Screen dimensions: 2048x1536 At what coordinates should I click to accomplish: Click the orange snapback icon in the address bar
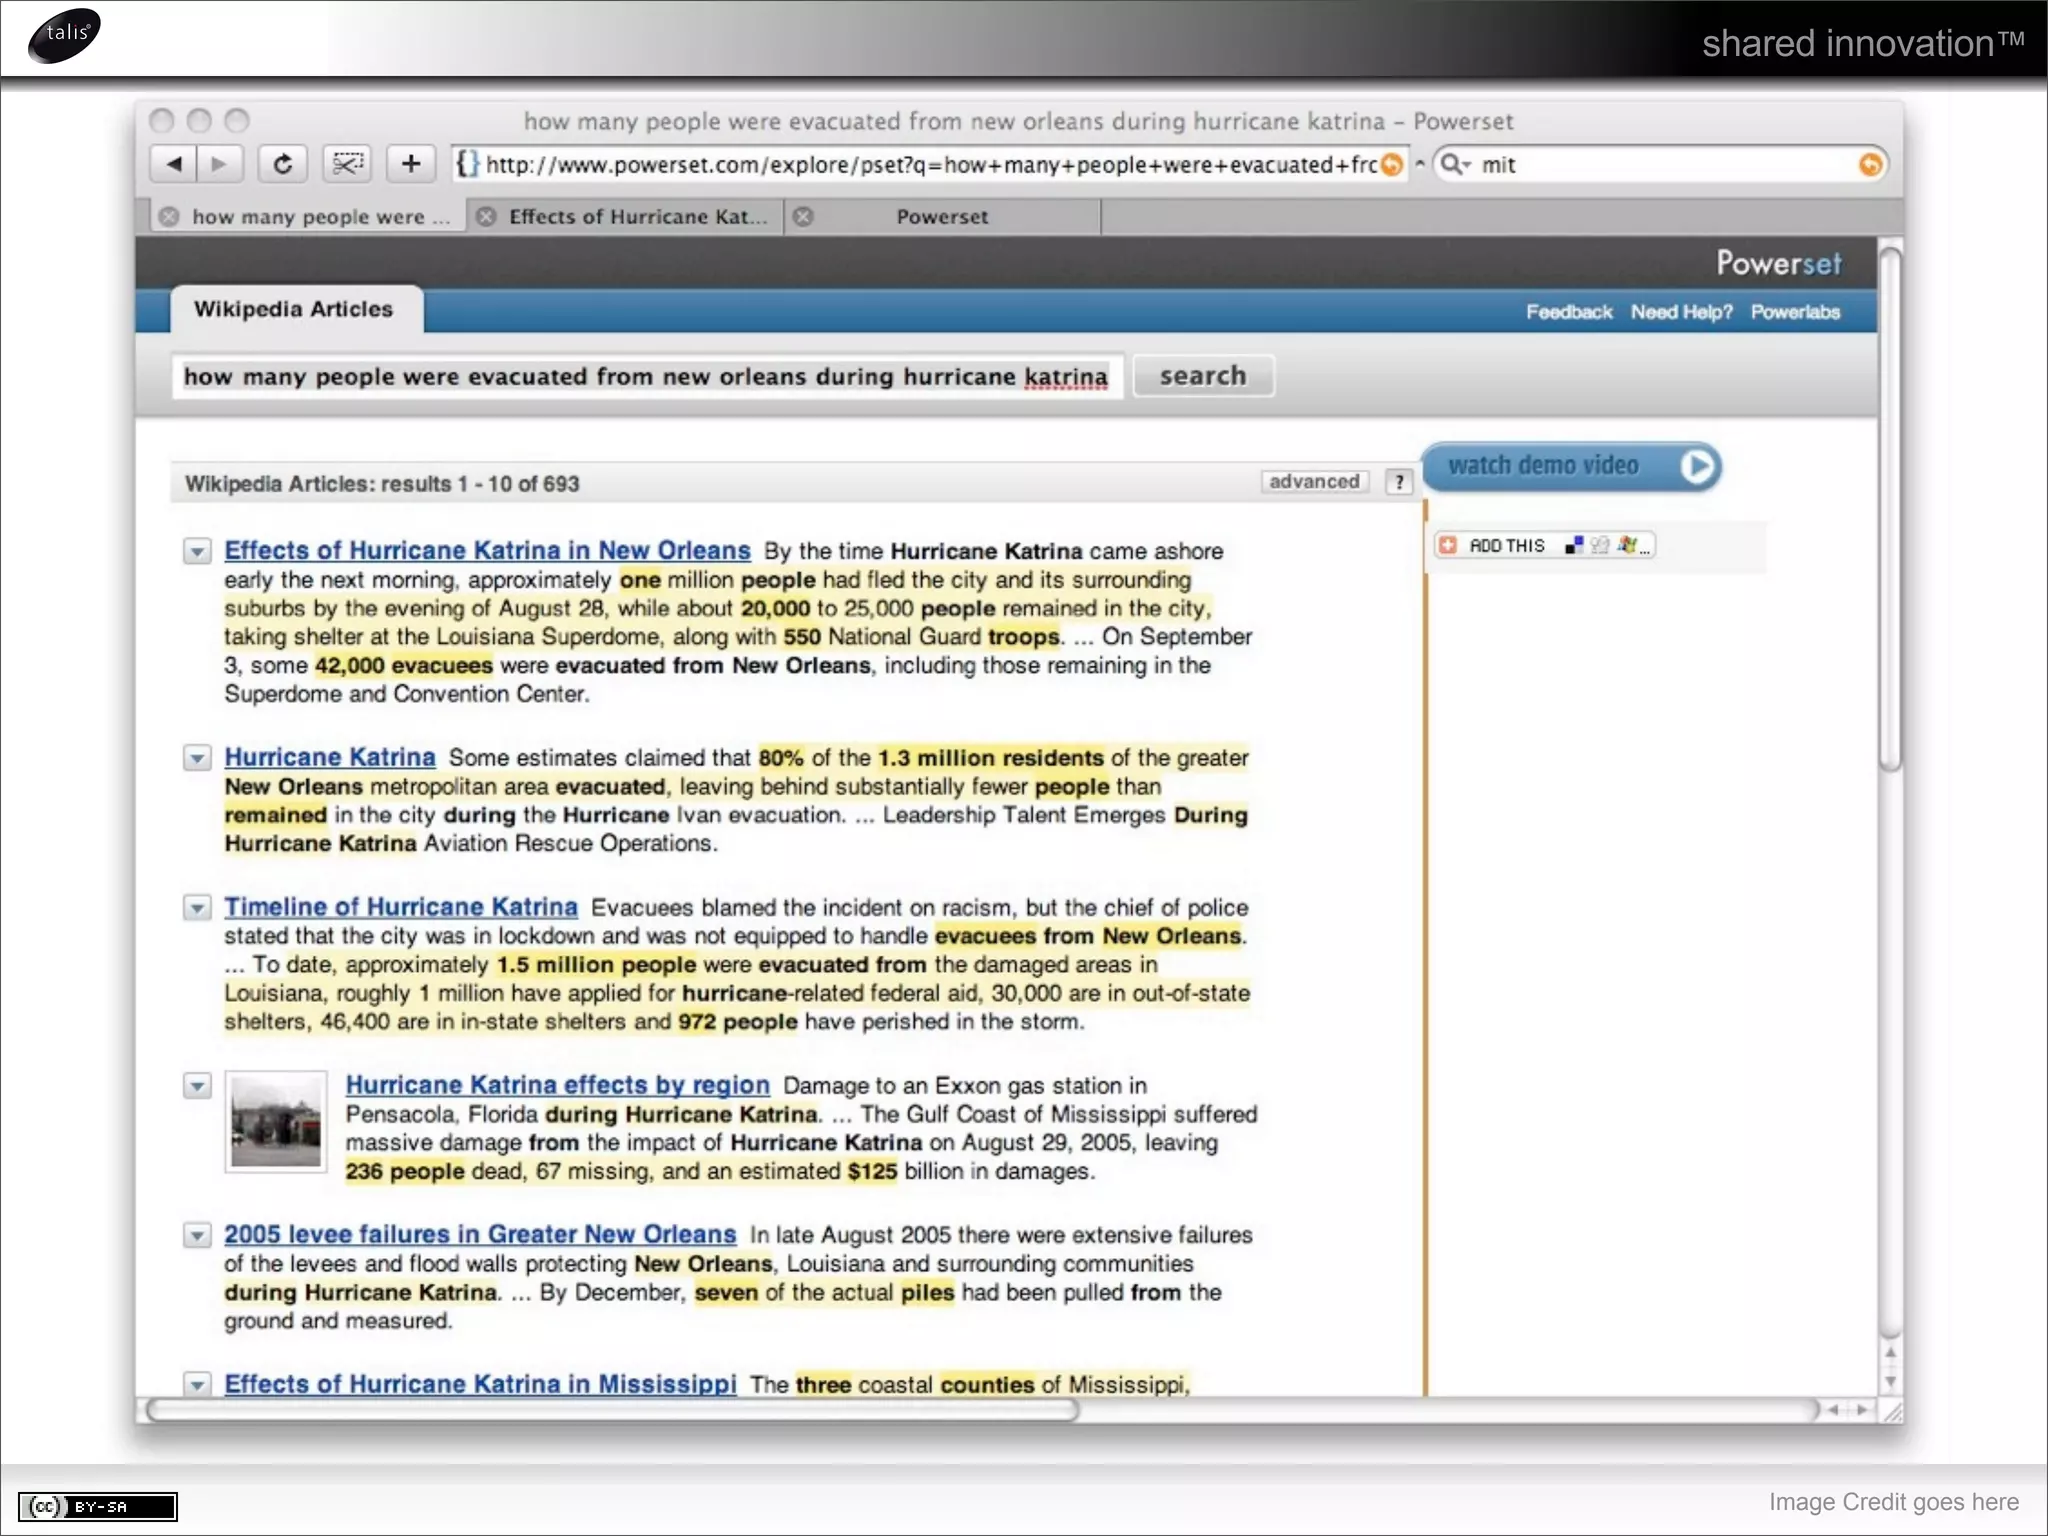click(x=1392, y=165)
